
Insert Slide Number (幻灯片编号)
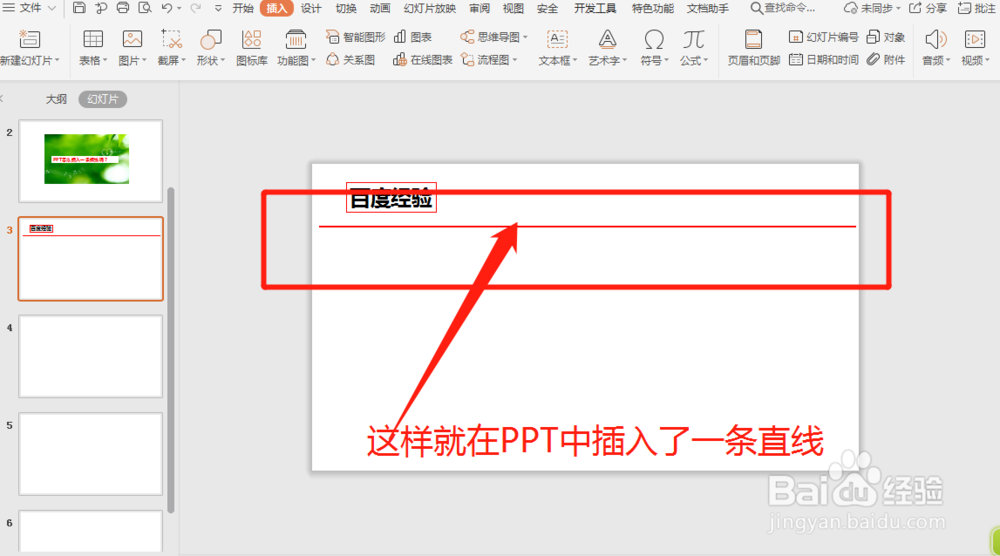point(823,37)
